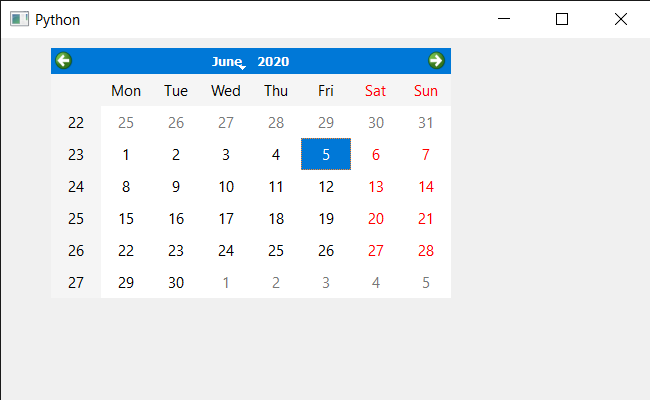The image size is (650, 400).
Task: Select Saturday June 6
Action: (x=376, y=154)
